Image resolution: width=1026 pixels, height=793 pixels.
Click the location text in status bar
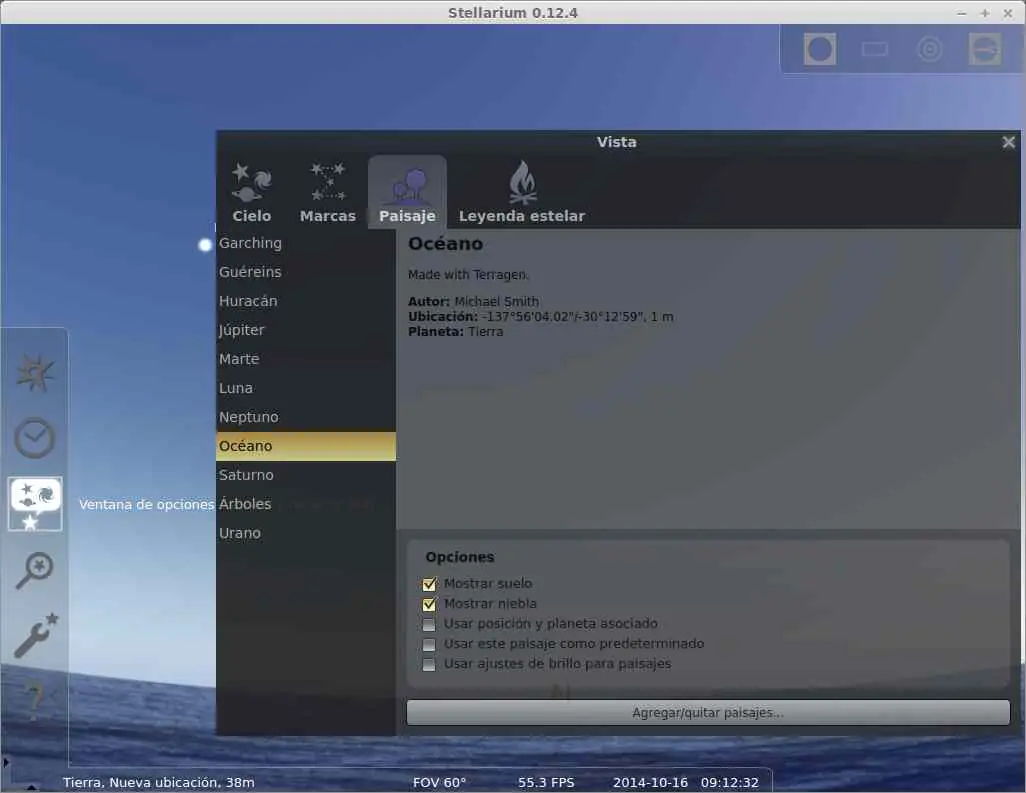pos(159,783)
